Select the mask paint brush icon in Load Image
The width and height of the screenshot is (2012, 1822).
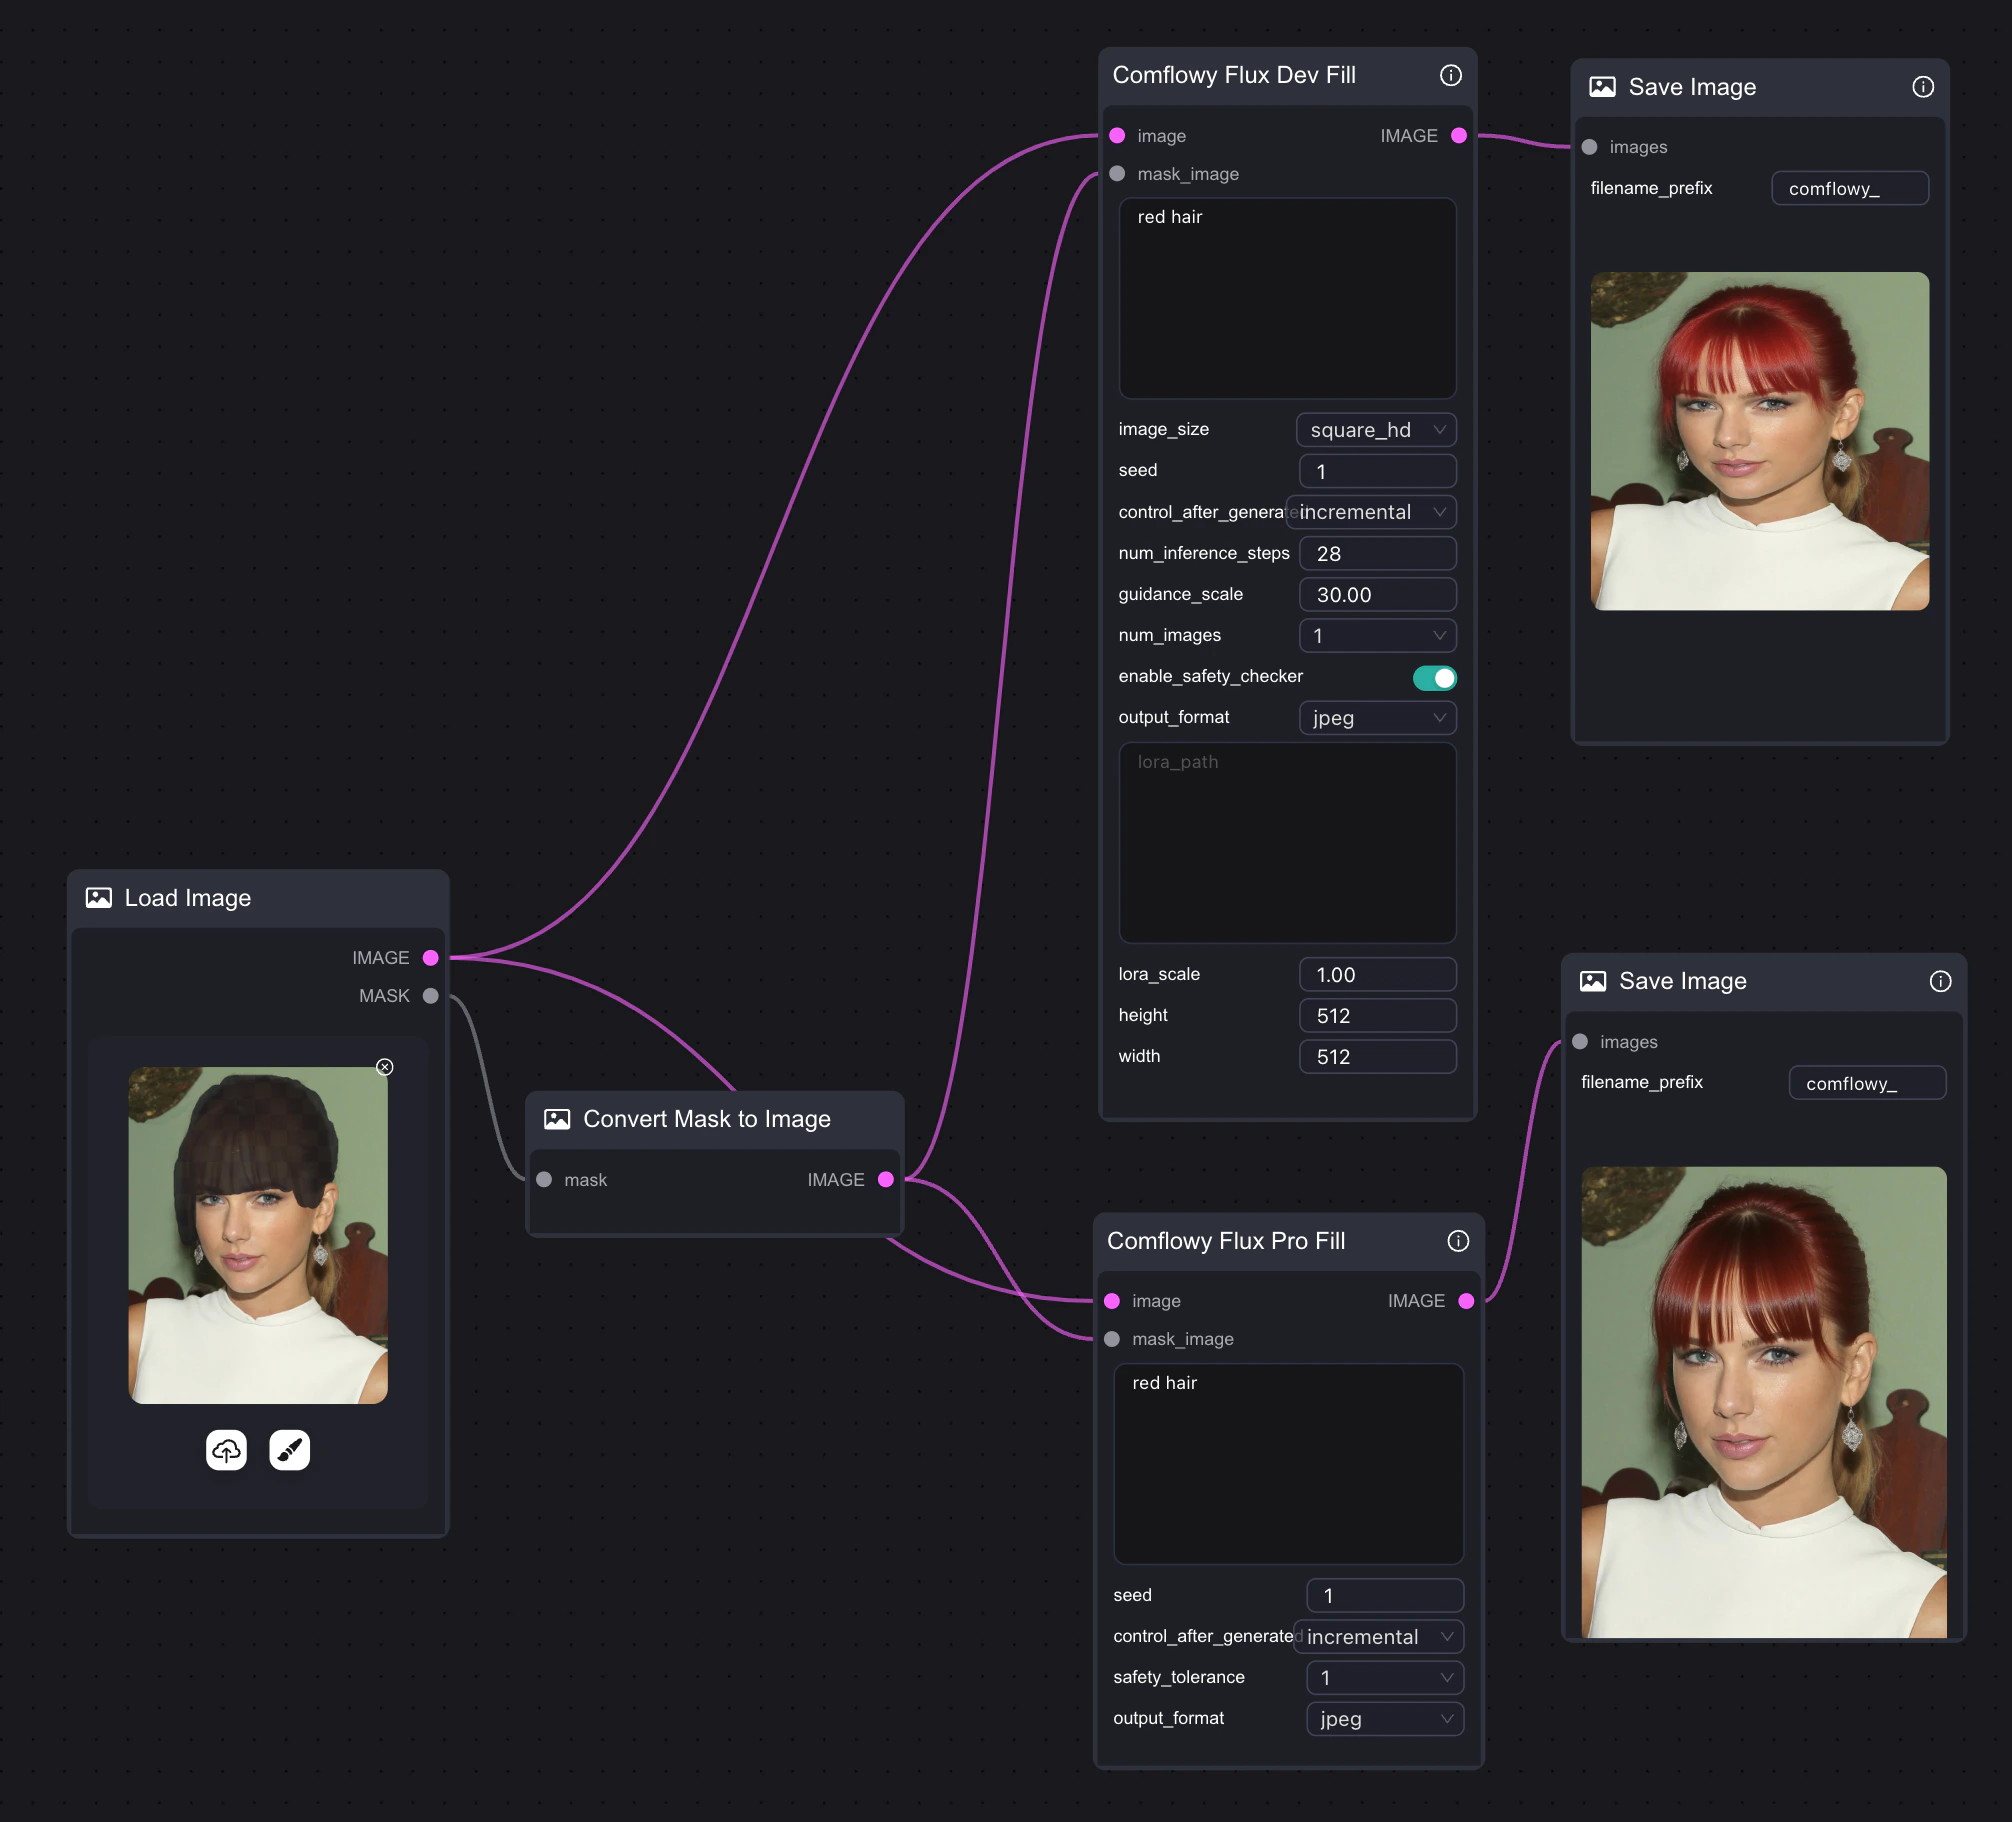coord(289,1451)
